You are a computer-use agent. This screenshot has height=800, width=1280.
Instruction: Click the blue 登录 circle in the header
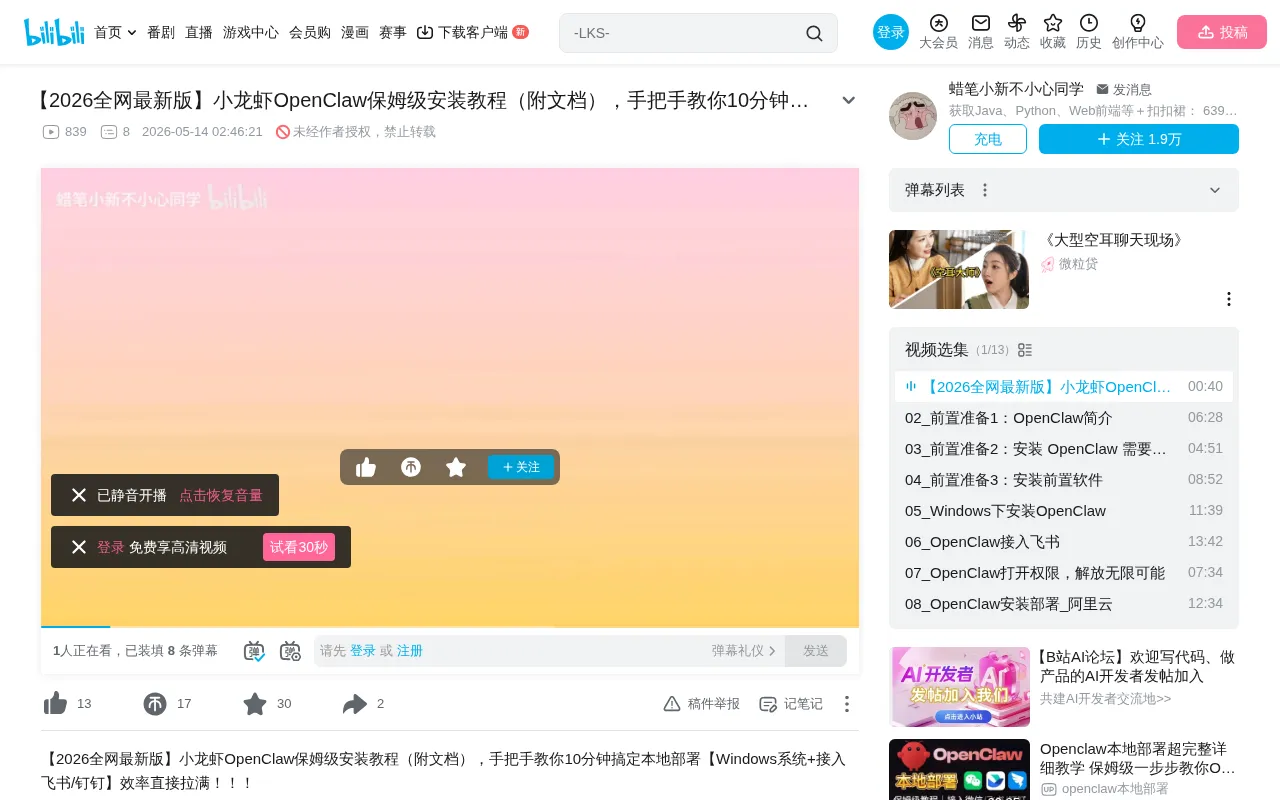point(891,32)
